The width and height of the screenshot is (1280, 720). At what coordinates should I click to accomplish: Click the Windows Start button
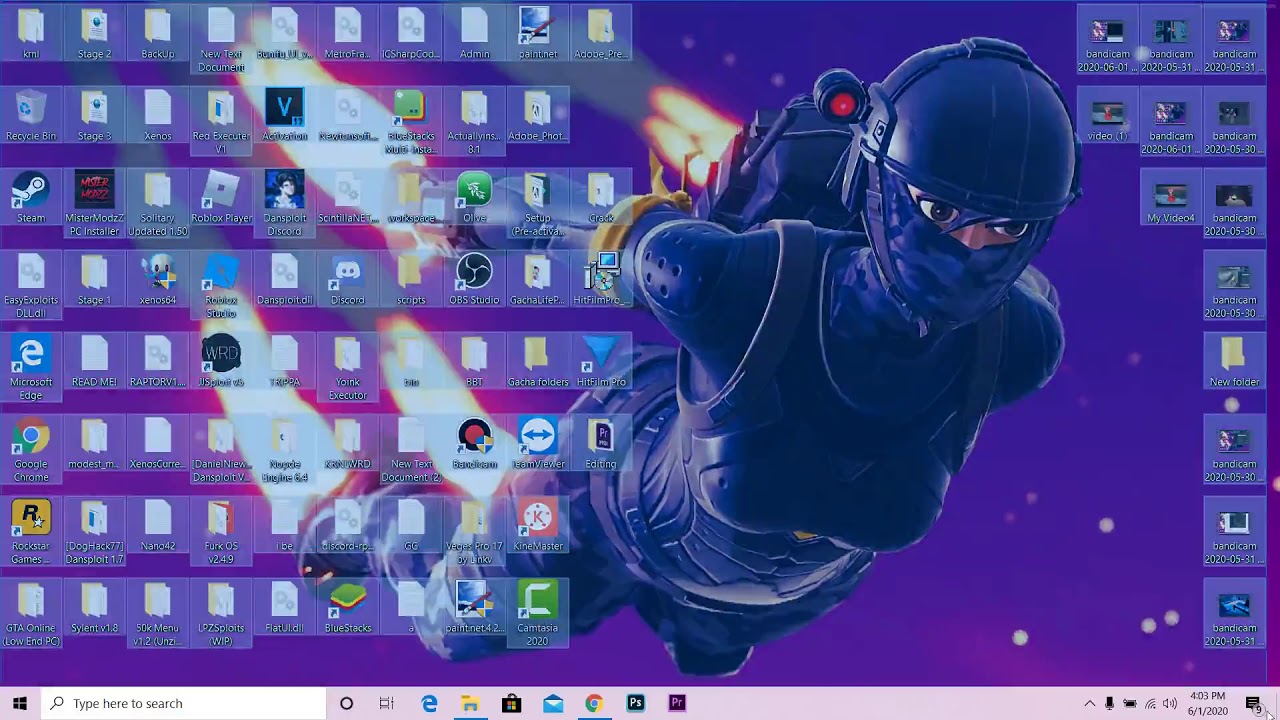point(20,703)
